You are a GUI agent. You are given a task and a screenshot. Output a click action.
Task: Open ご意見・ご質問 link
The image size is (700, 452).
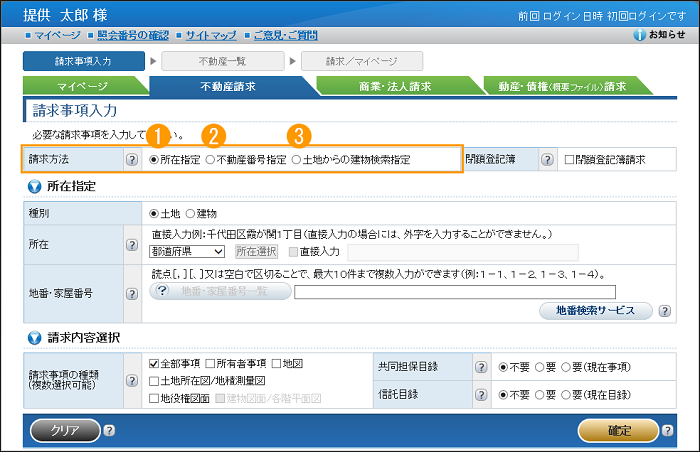click(286, 35)
